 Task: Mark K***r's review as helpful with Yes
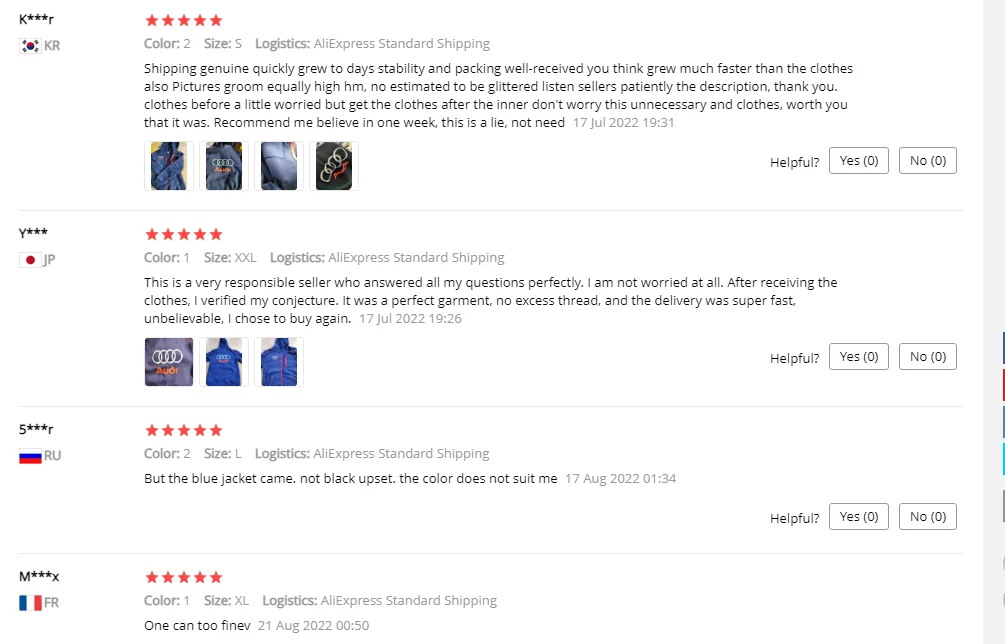pos(859,161)
